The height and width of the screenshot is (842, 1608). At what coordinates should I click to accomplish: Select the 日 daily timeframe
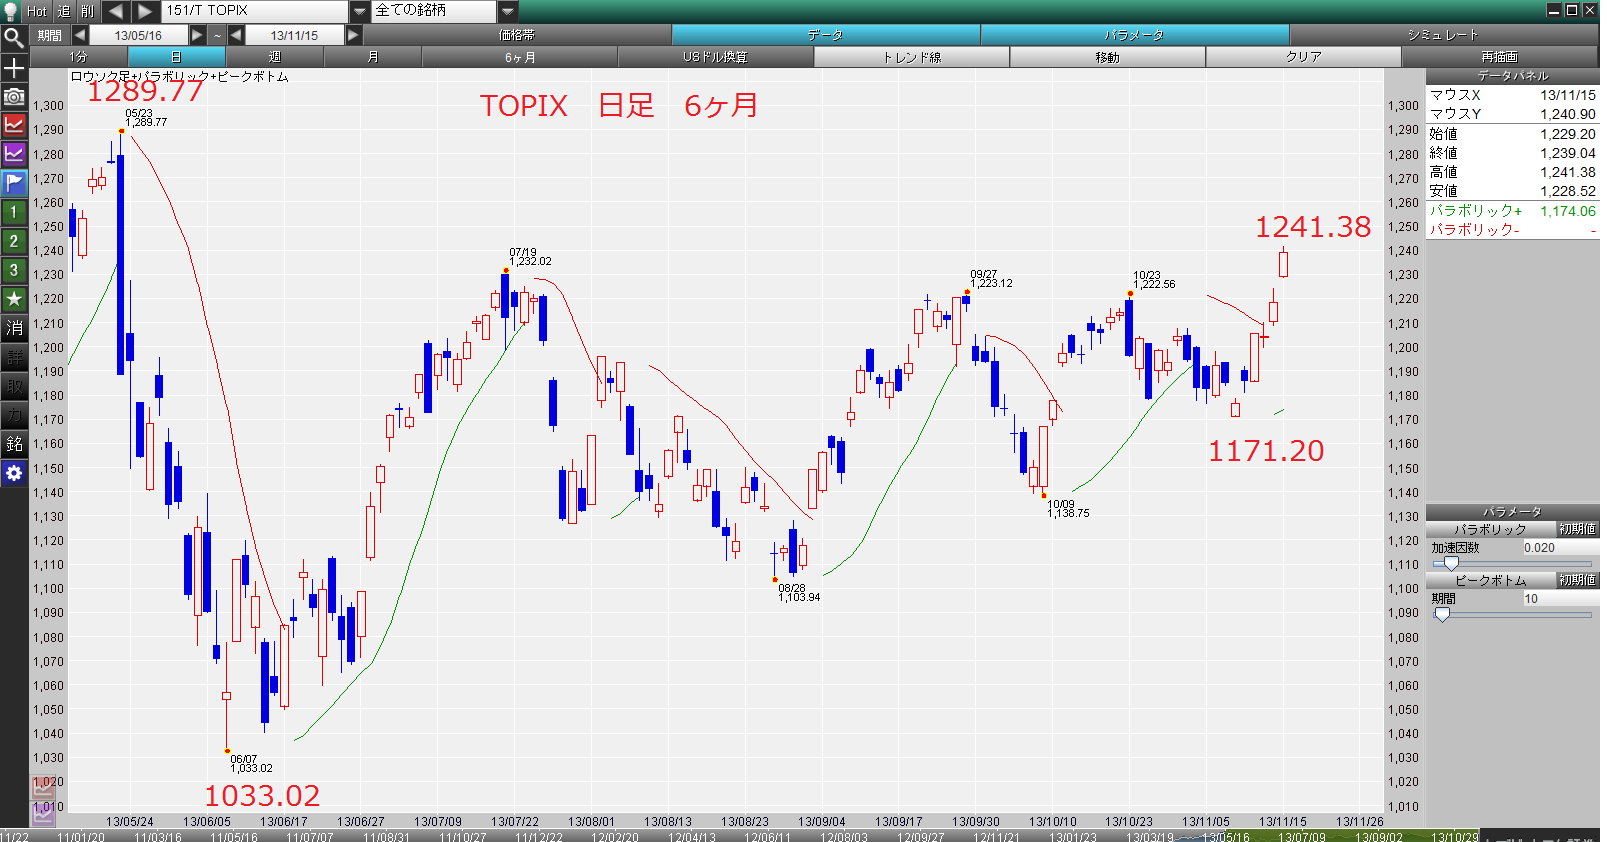coord(176,57)
